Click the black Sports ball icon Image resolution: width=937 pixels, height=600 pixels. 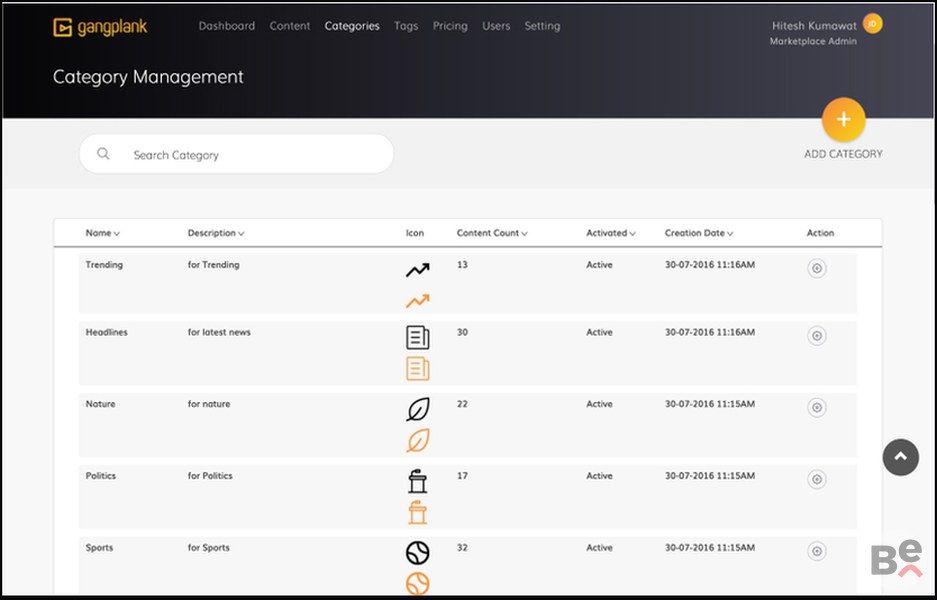[x=417, y=553]
